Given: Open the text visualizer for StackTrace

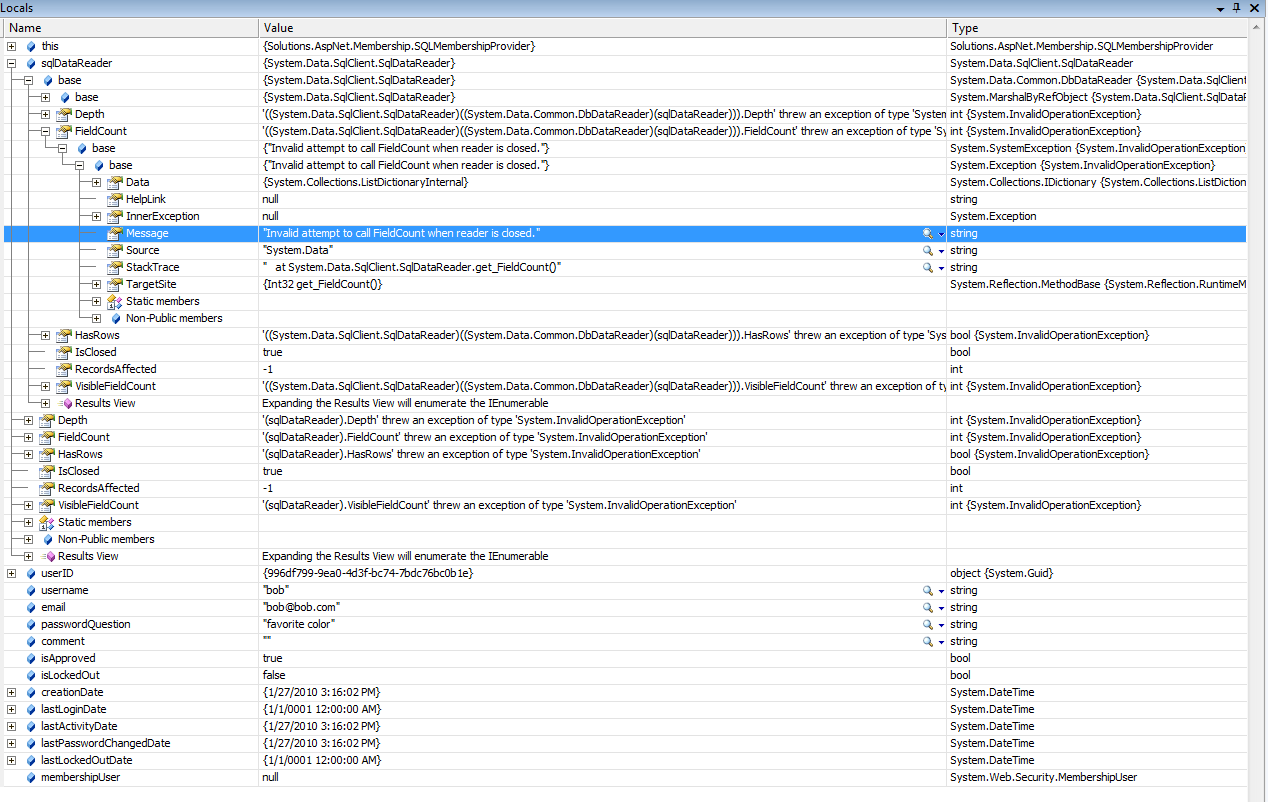Looking at the screenshot, I should 928,267.
